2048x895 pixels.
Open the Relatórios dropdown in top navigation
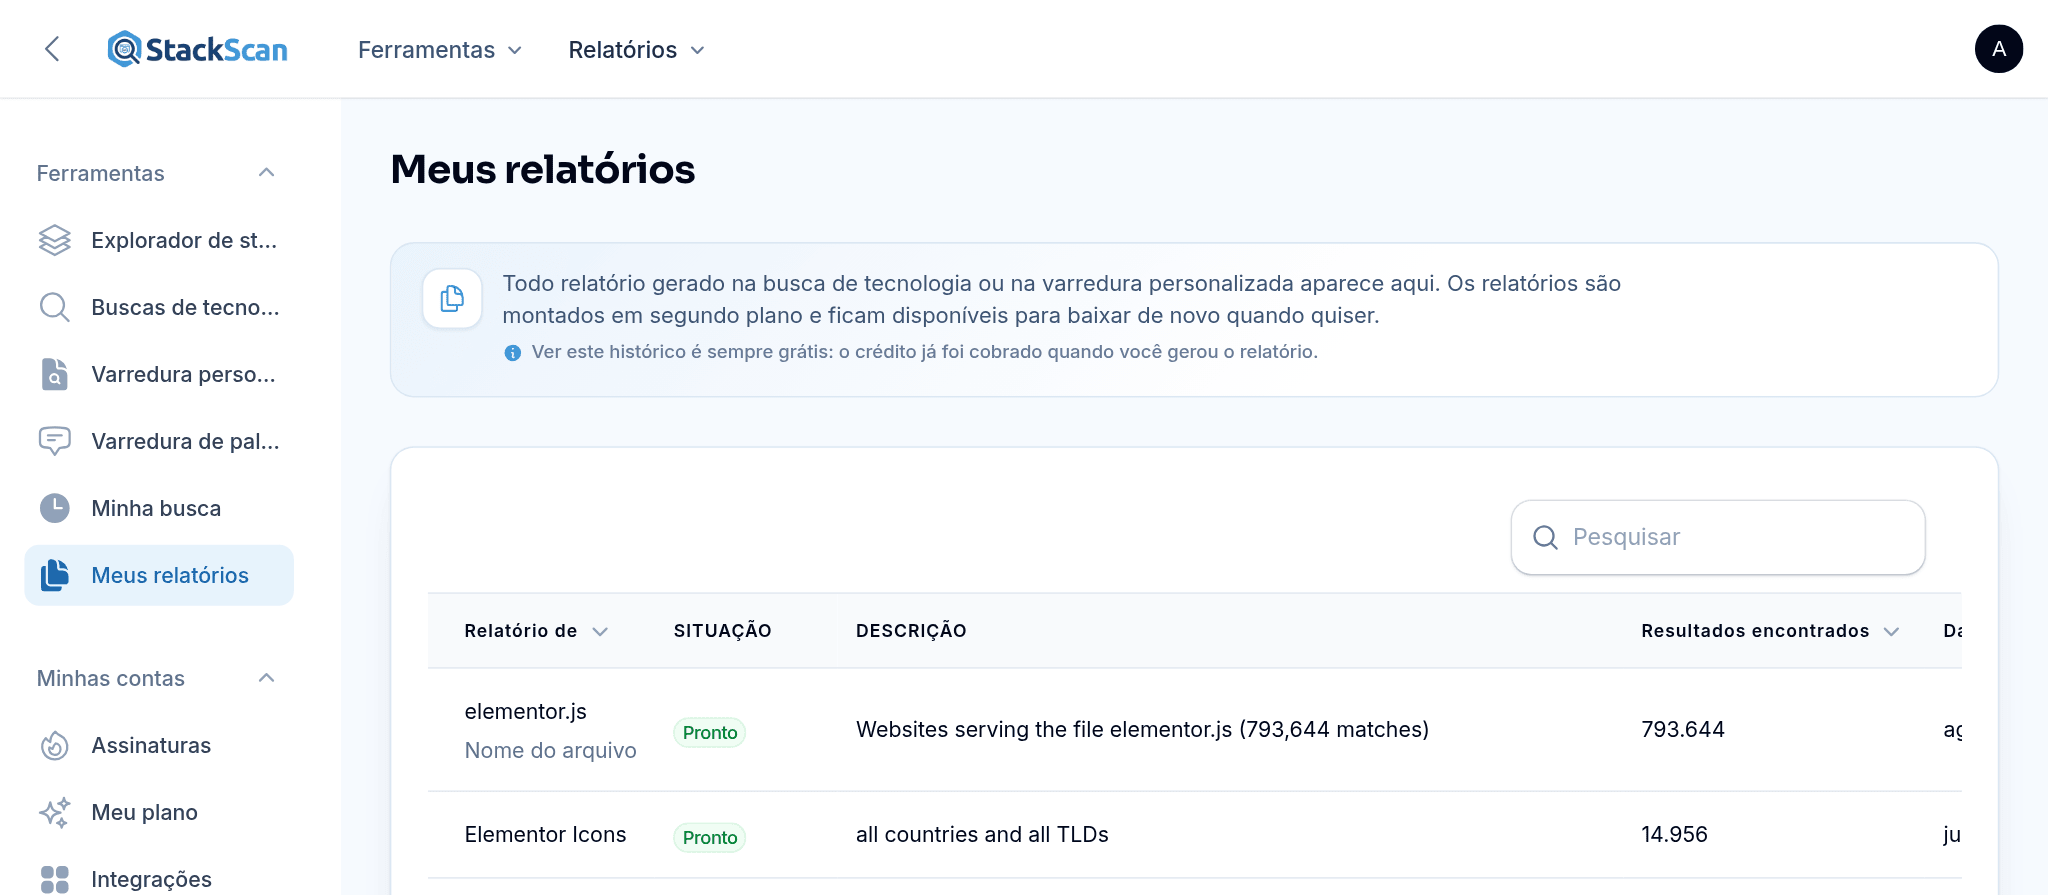tap(636, 50)
